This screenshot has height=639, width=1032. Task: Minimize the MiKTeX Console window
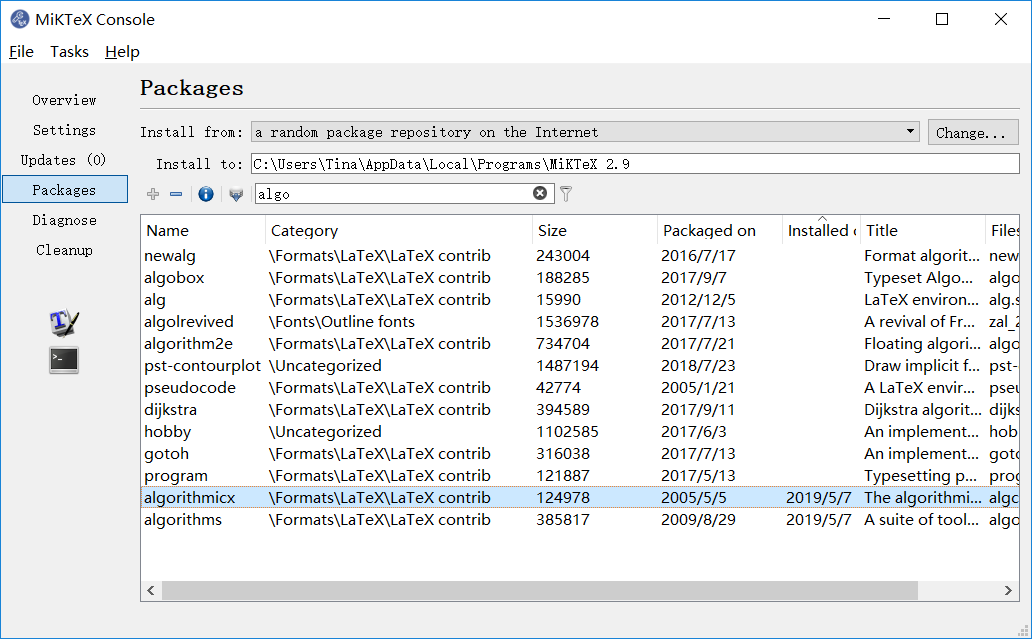884,19
